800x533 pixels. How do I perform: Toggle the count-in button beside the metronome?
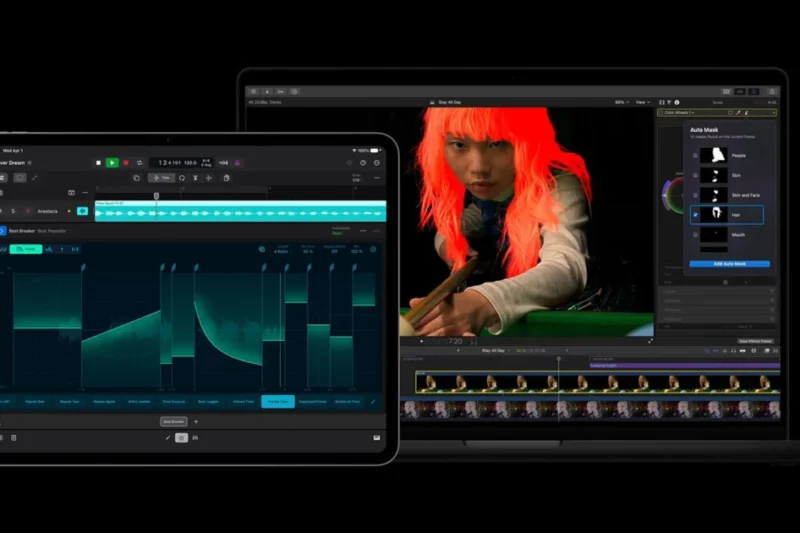coord(223,163)
